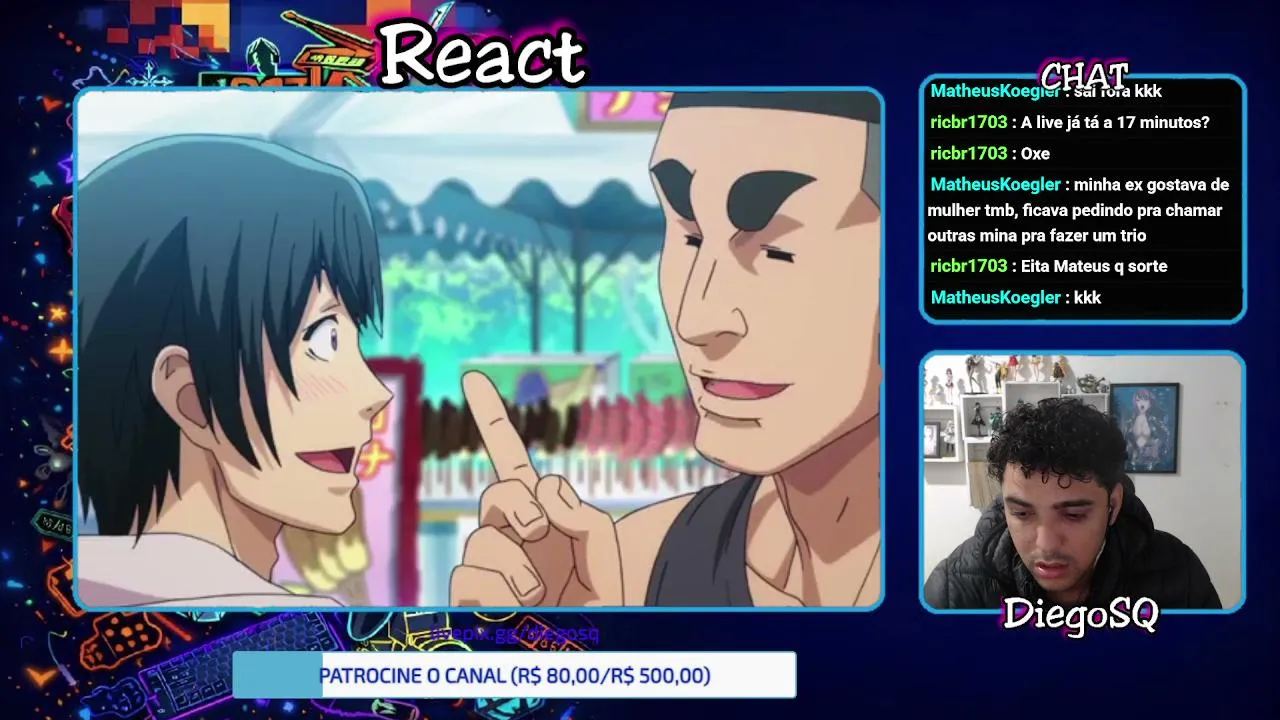Click the "React" title above the video
The image size is (1280, 720).
coord(481,54)
